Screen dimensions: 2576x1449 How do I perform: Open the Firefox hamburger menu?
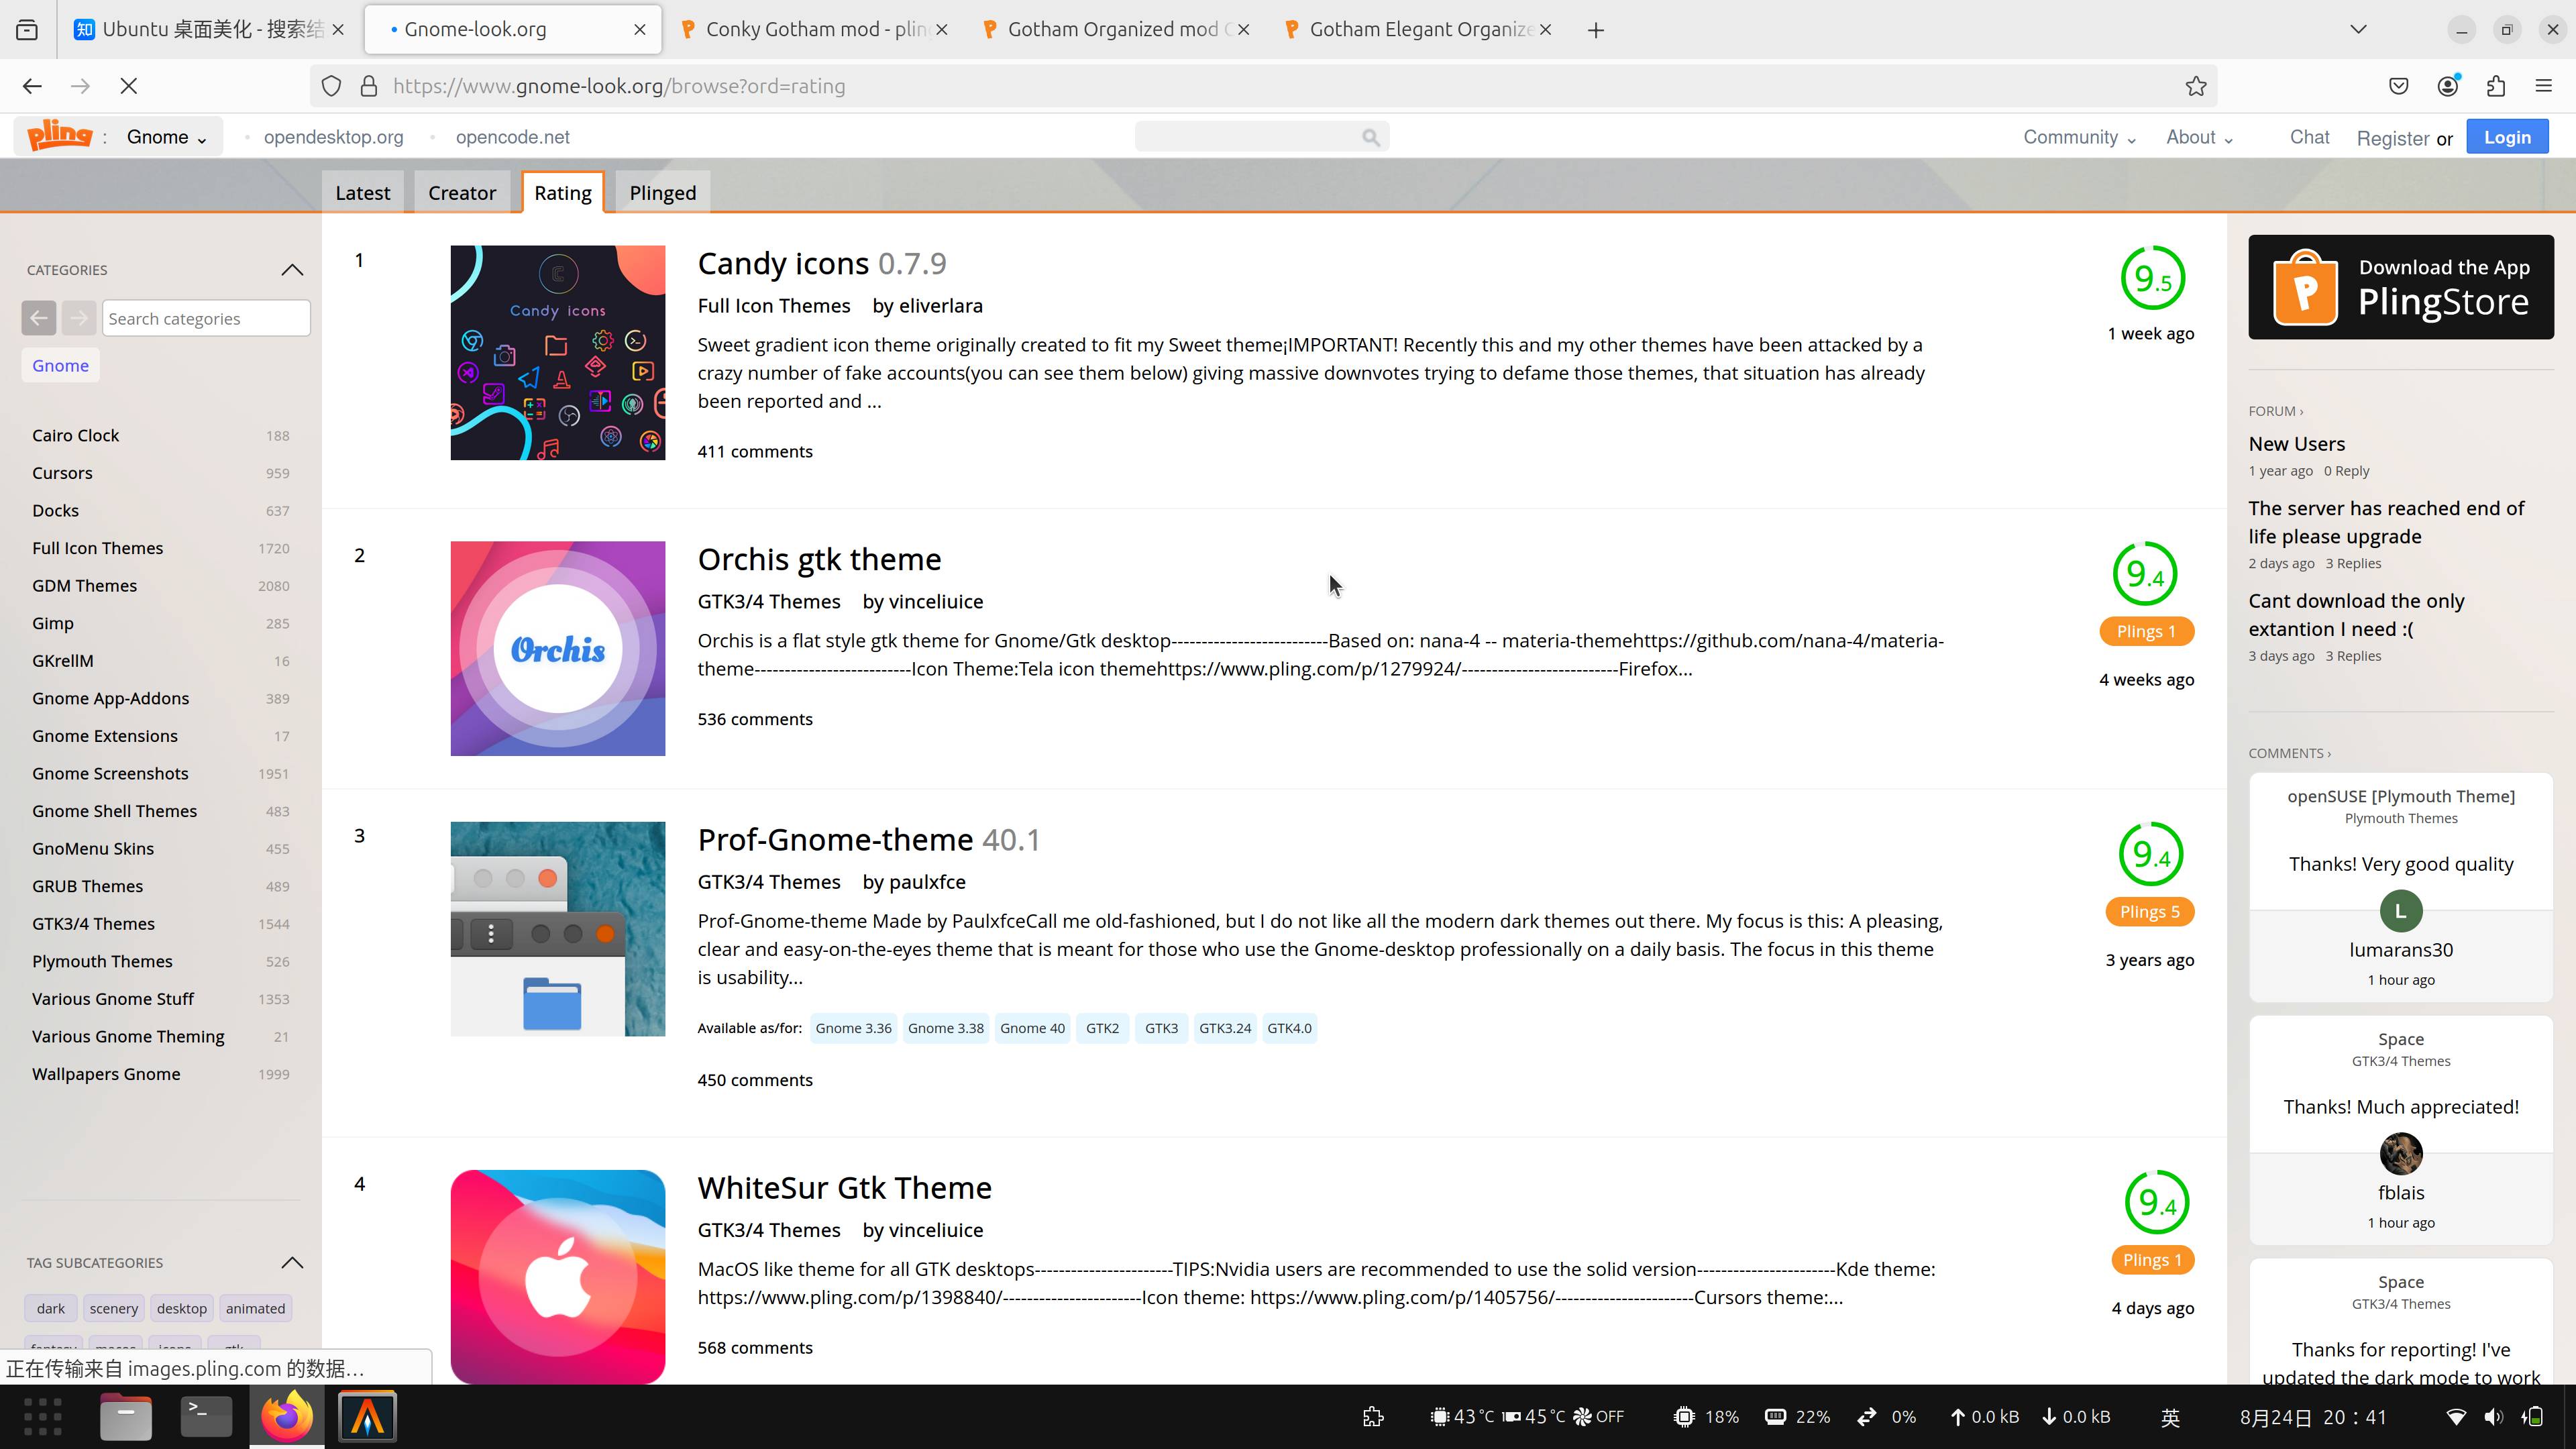point(2544,86)
